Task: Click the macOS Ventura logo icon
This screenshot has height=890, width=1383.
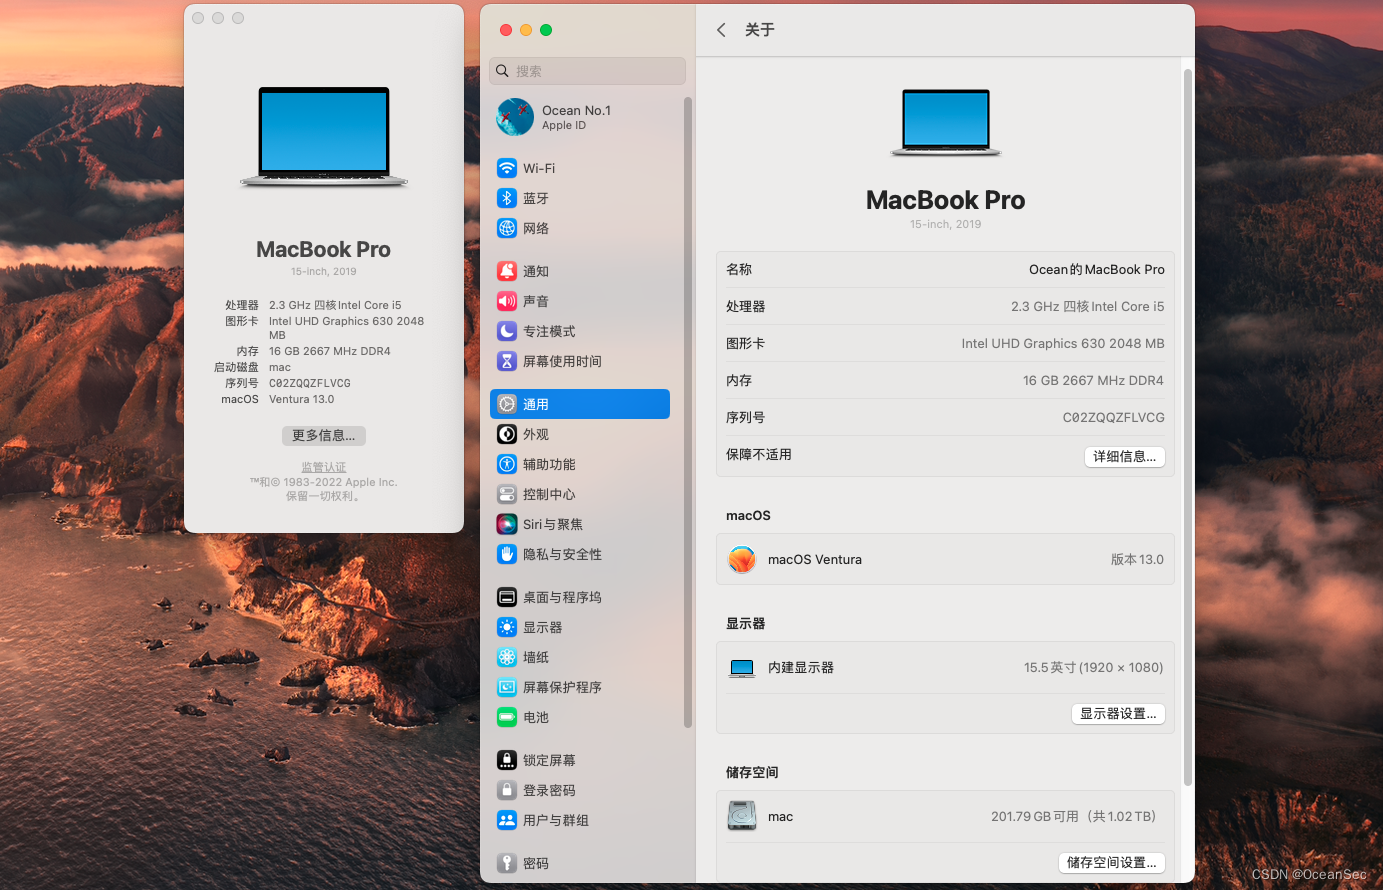Action: [742, 559]
